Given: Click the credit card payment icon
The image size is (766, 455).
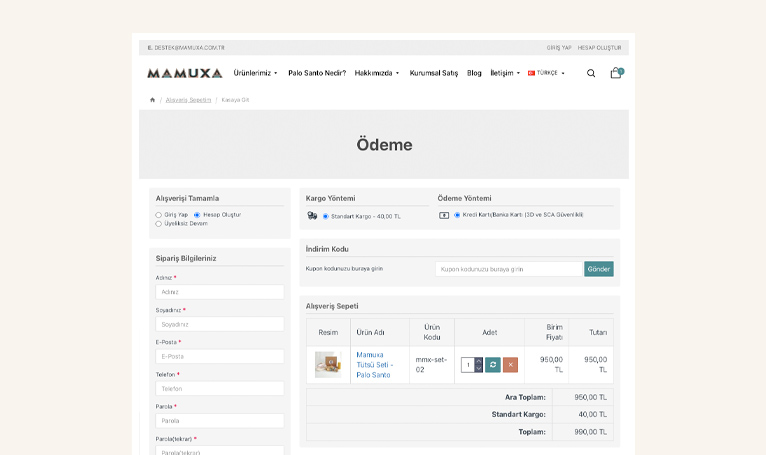Looking at the screenshot, I should point(444,215).
